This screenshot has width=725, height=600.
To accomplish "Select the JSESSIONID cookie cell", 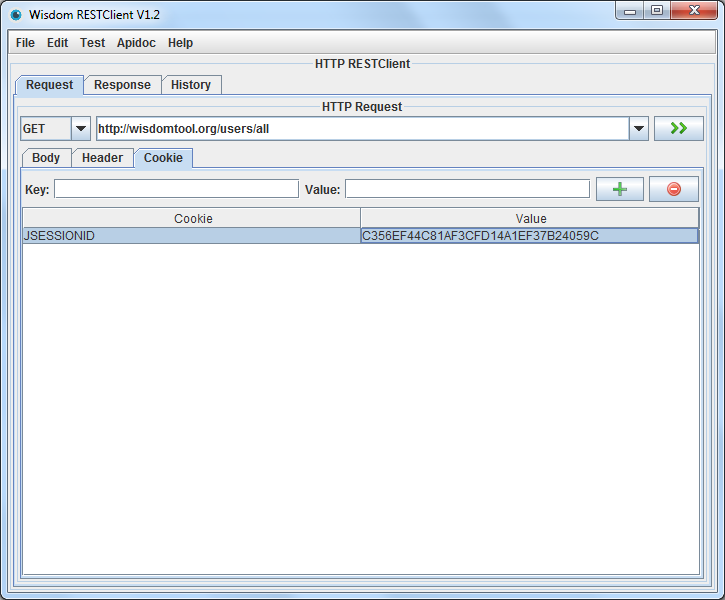I will [191, 236].
